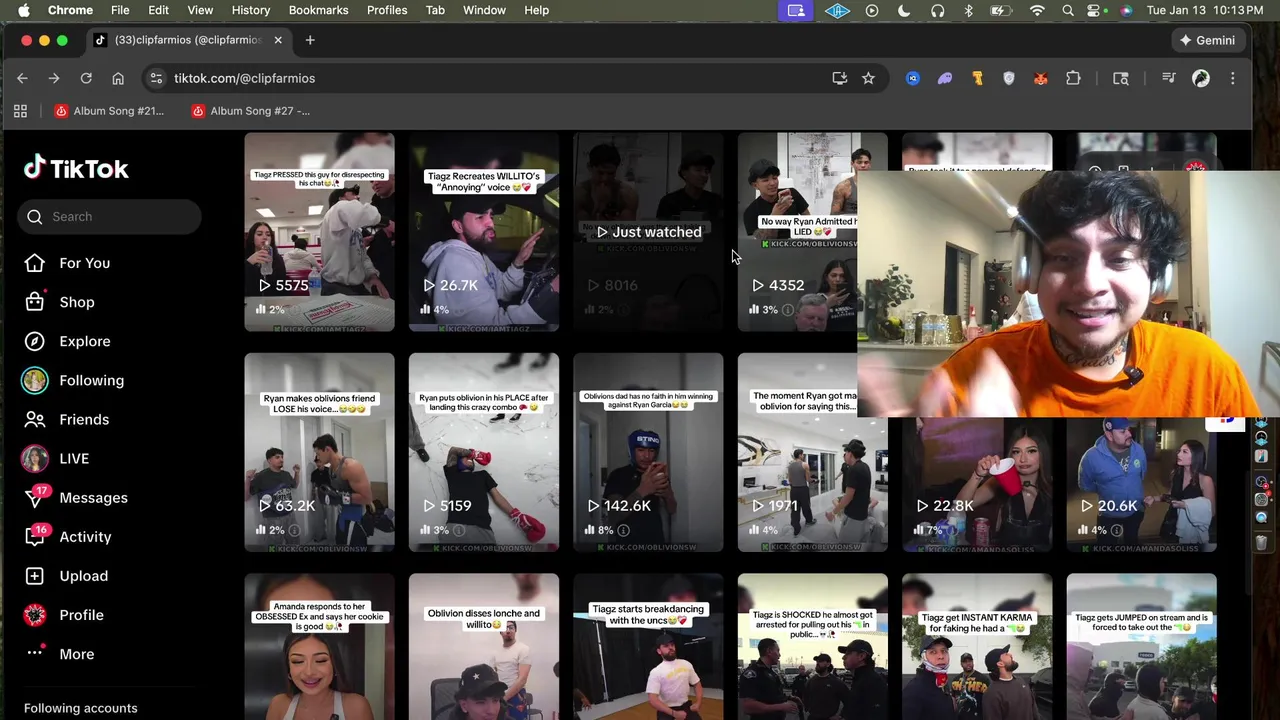Screen dimensions: 1280x720
Task: Close the clipfarmios tab
Action: click(278, 40)
